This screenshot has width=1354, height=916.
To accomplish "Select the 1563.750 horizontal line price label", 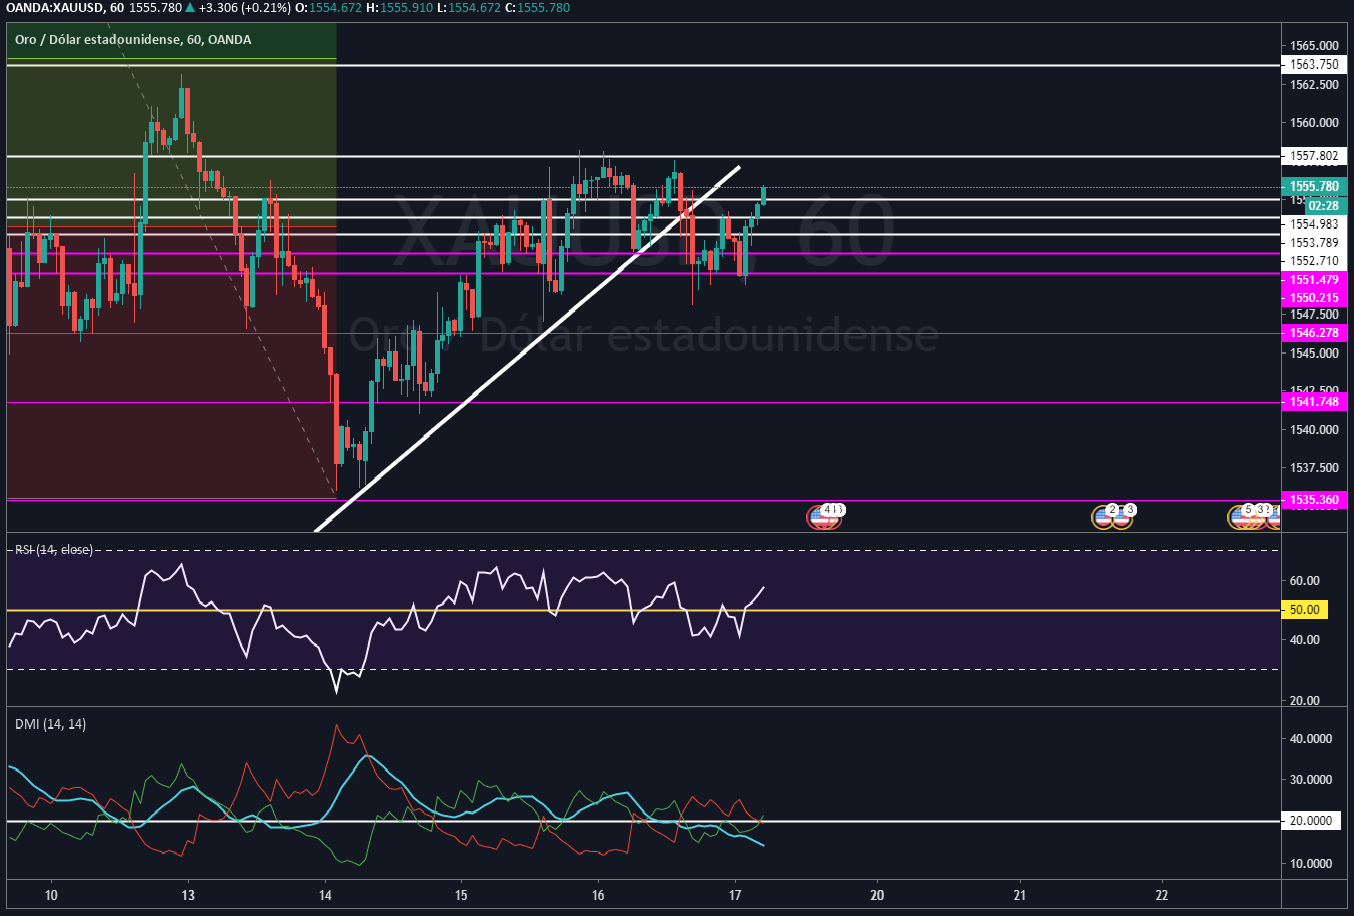I will click(1313, 64).
